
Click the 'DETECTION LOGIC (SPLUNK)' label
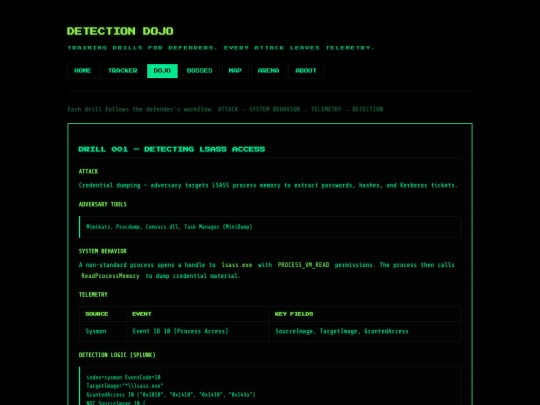coord(117,355)
